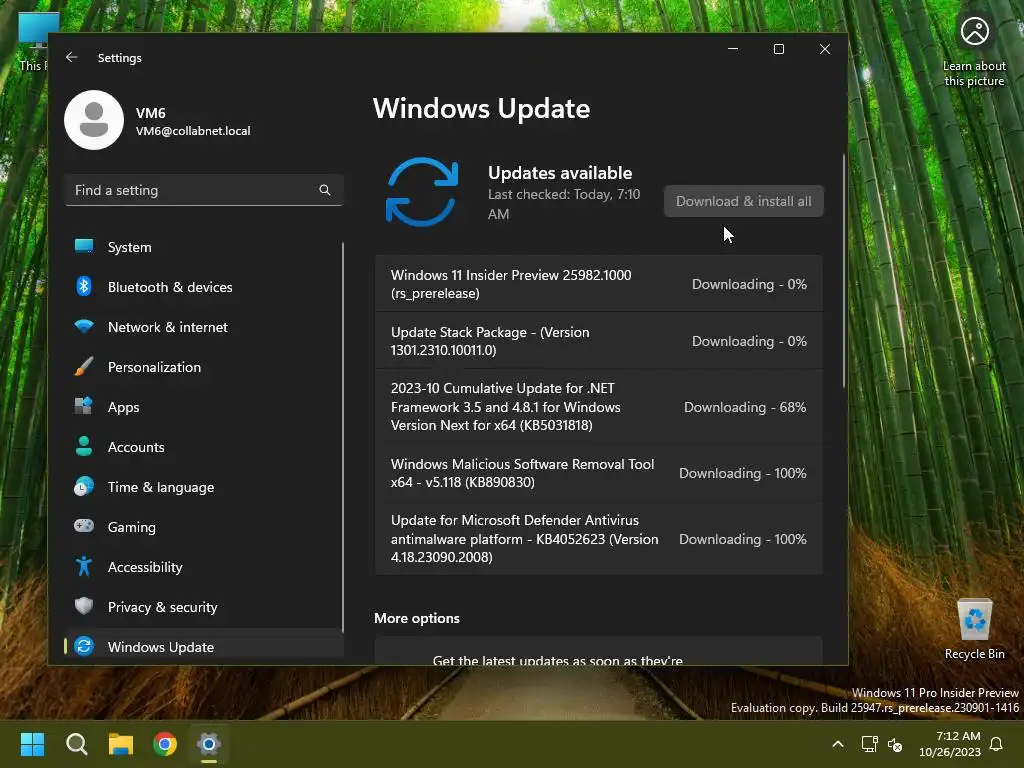Open the notifications bell icon
1024x768 pixels.
click(997, 744)
